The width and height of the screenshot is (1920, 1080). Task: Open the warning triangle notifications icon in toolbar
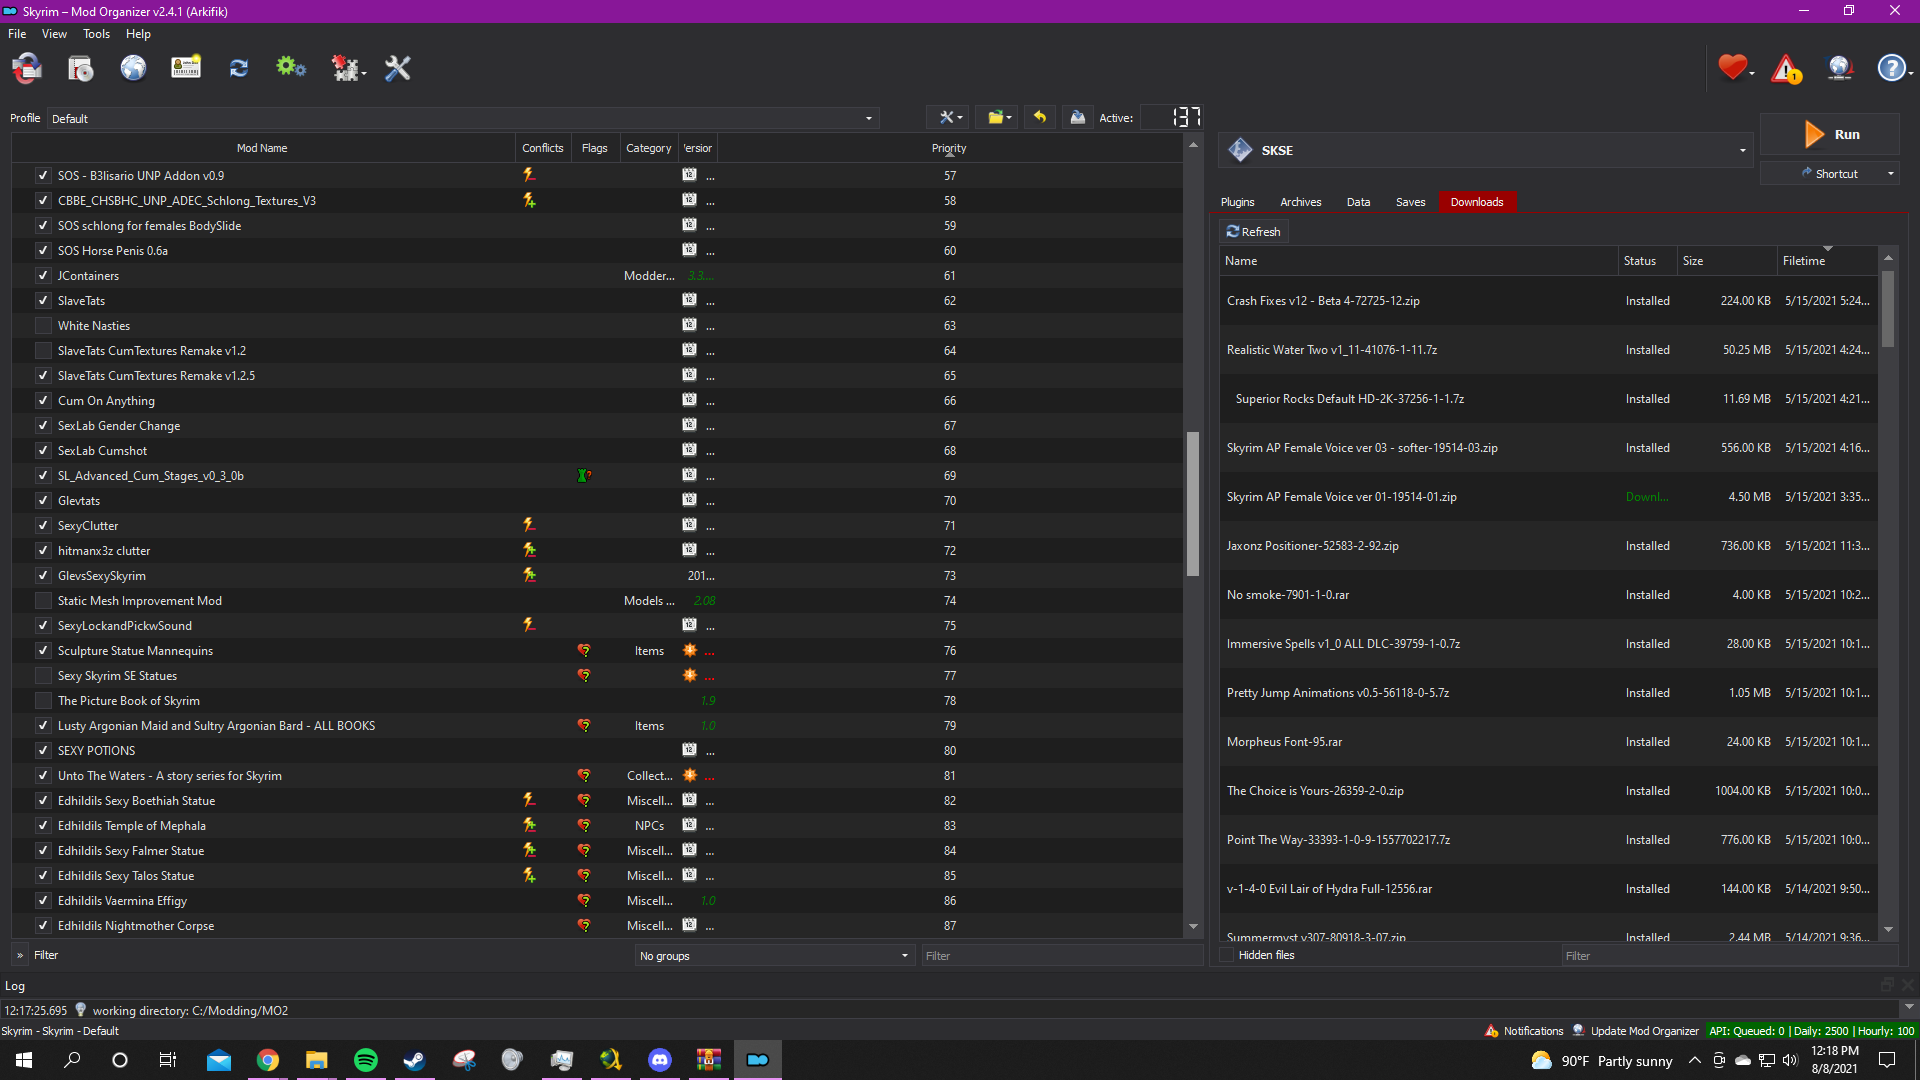pyautogui.click(x=1786, y=68)
